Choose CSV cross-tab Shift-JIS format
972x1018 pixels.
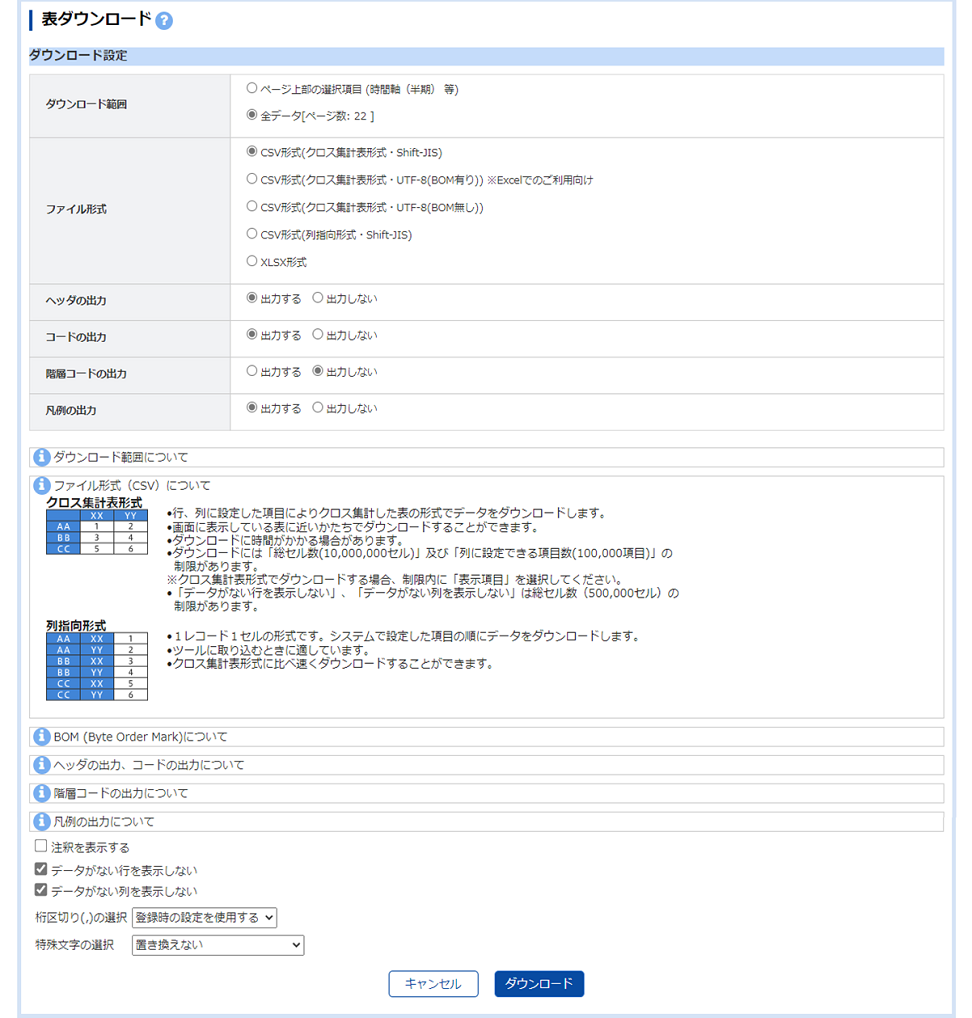tap(252, 151)
